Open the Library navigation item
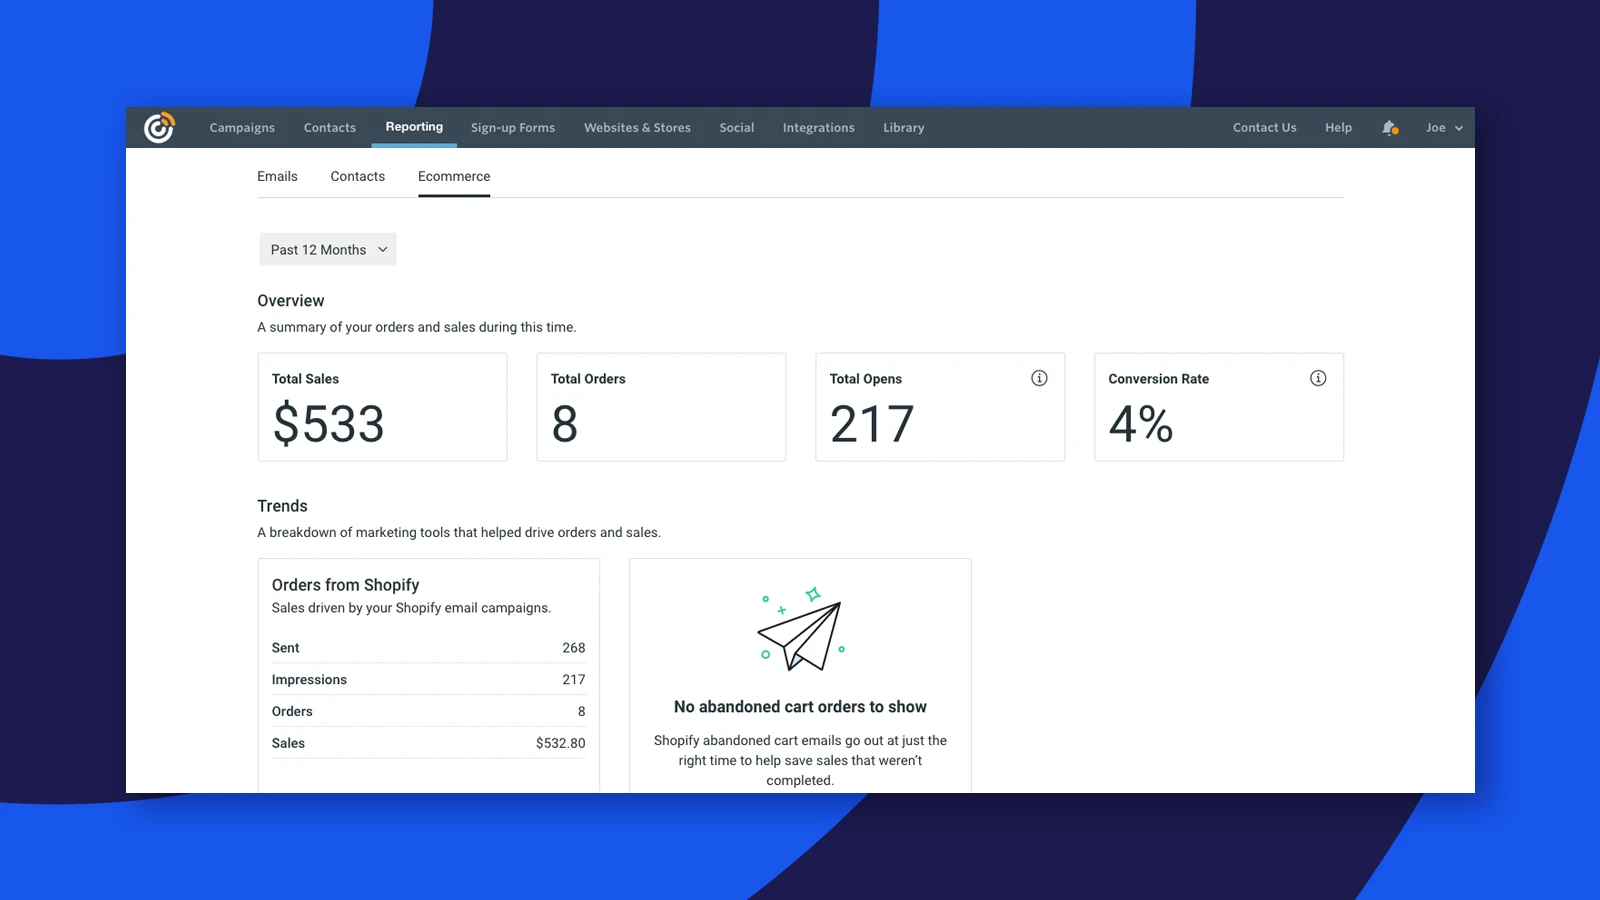Viewport: 1600px width, 900px height. [x=904, y=128]
